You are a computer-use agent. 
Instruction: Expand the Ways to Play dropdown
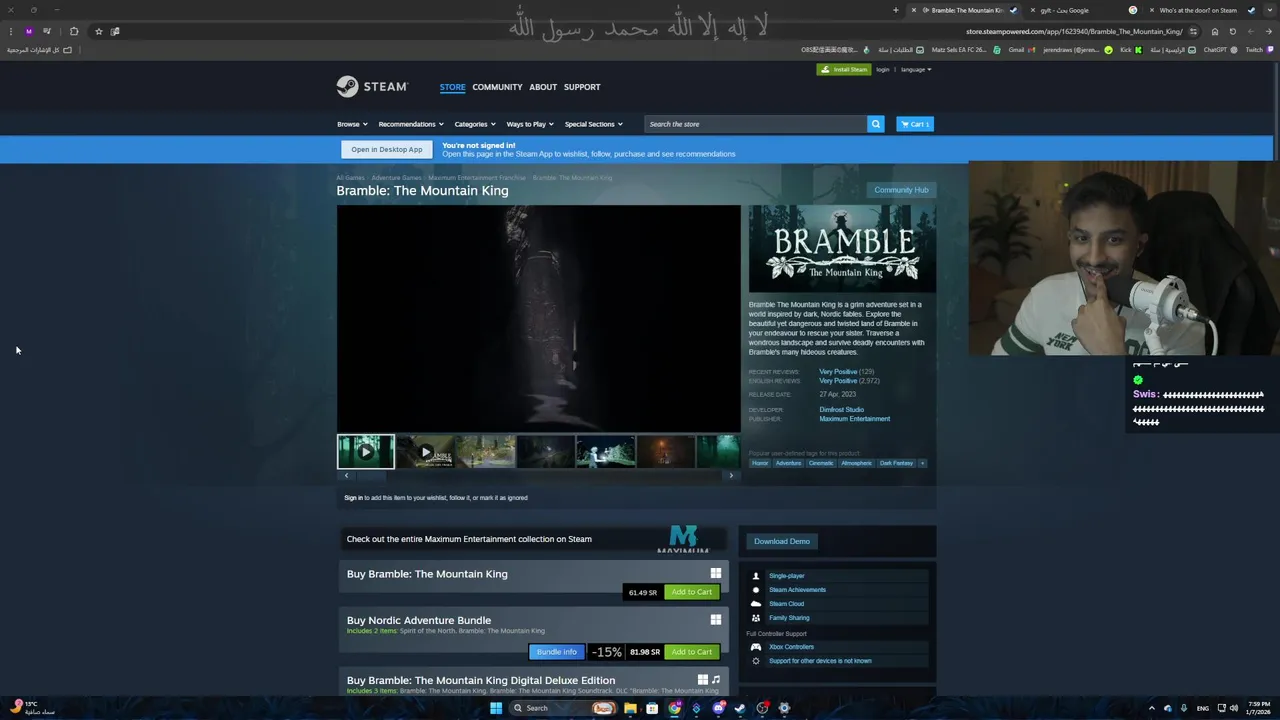tap(530, 124)
